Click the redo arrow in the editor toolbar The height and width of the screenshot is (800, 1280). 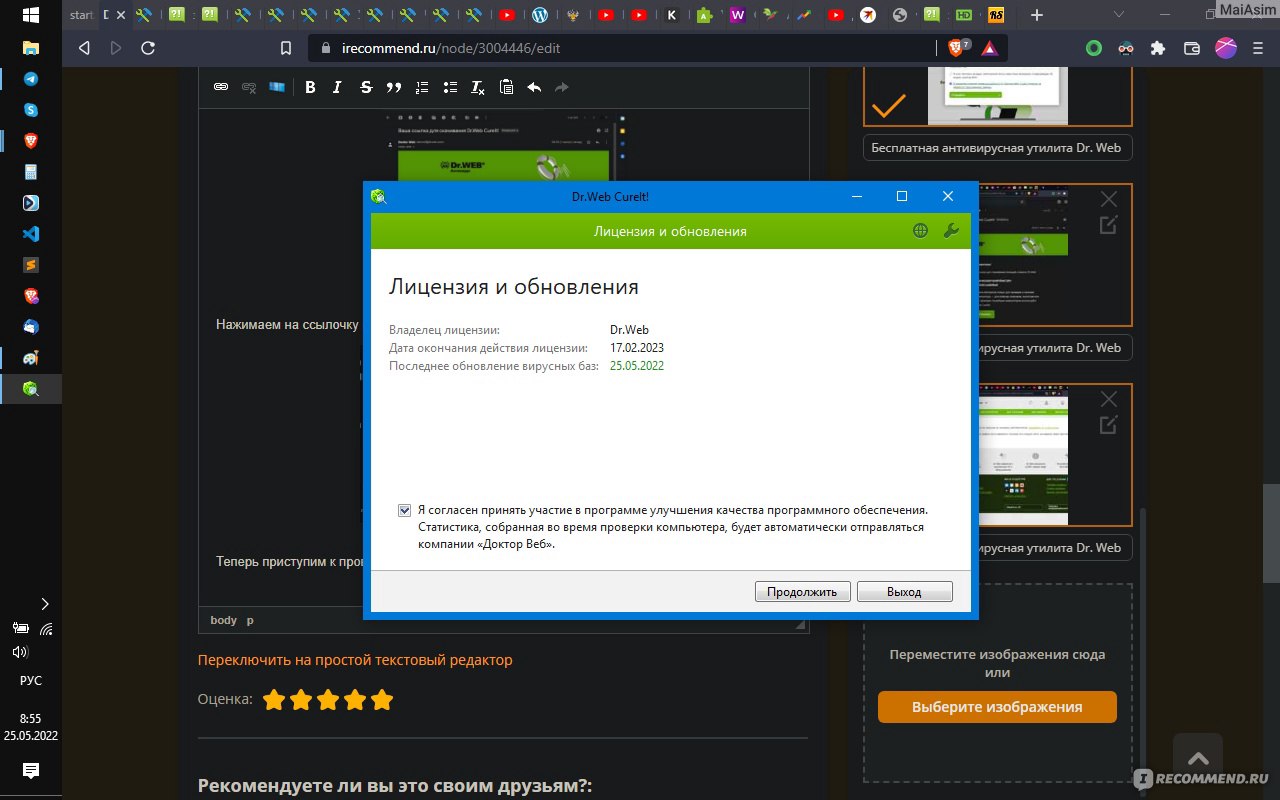click(562, 88)
